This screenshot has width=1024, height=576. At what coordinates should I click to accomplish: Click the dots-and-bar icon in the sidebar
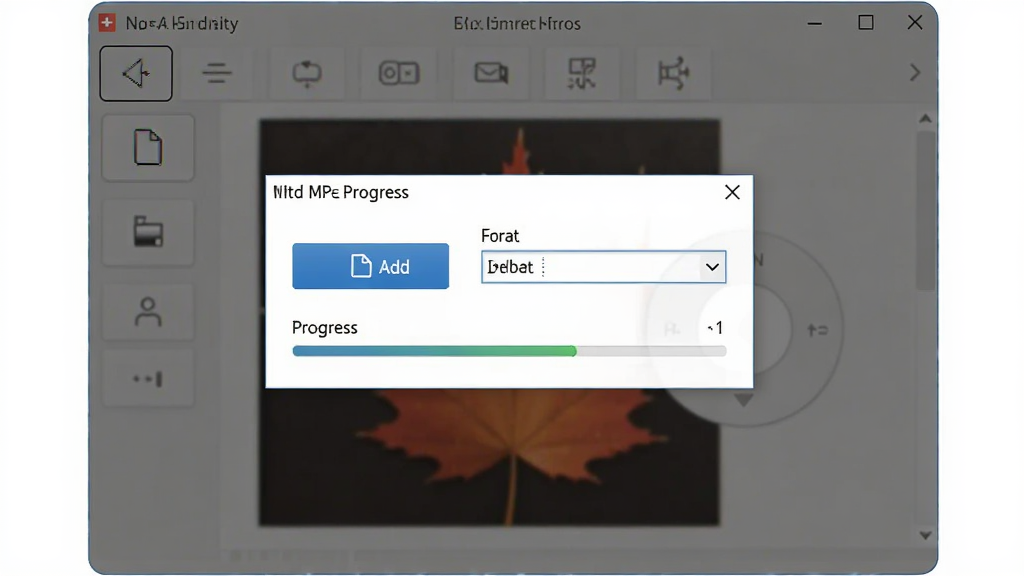pyautogui.click(x=148, y=379)
